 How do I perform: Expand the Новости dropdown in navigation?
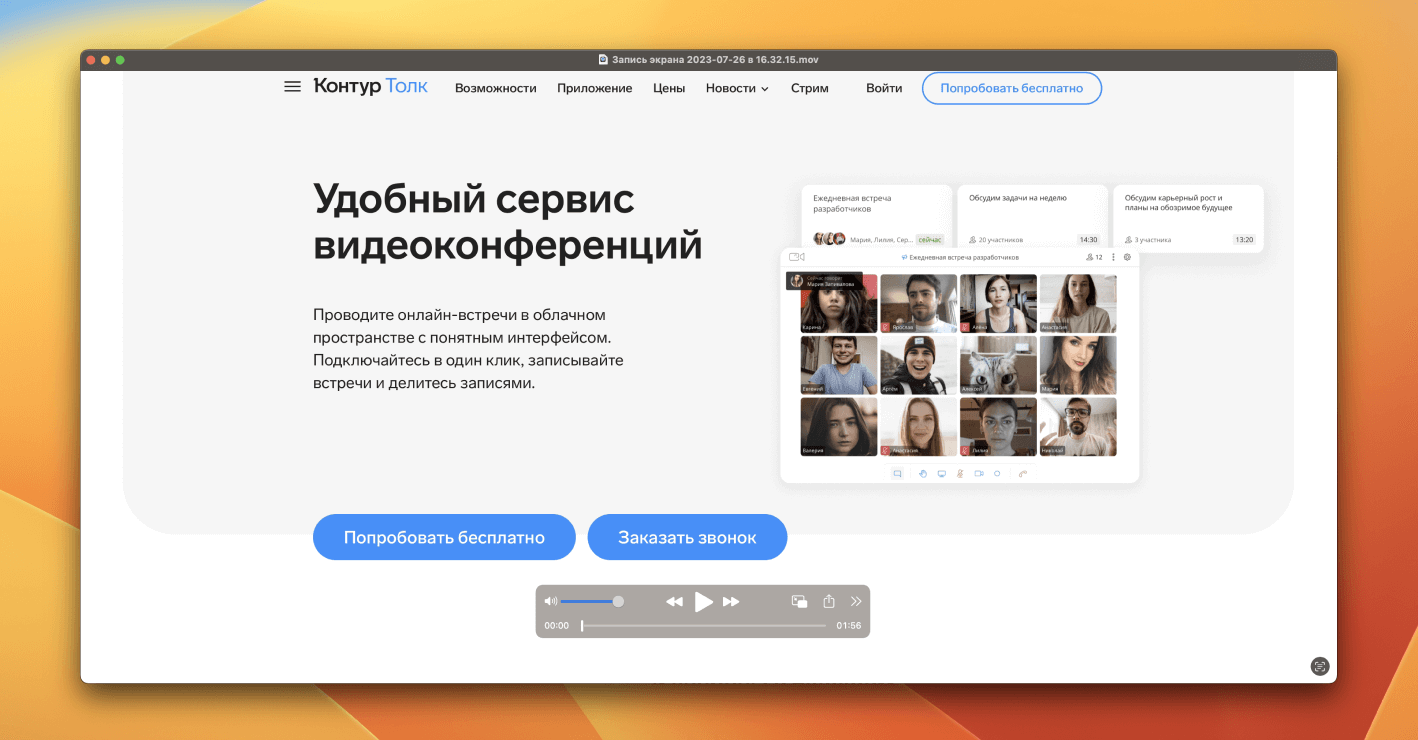pos(736,88)
